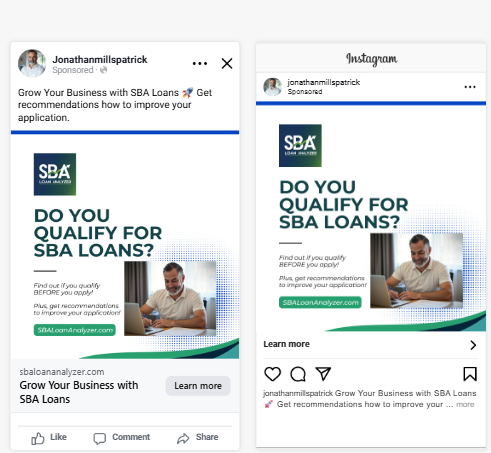This screenshot has width=491, height=453.
Task: Tap the Instagram heart like icon
Action: pos(272,374)
